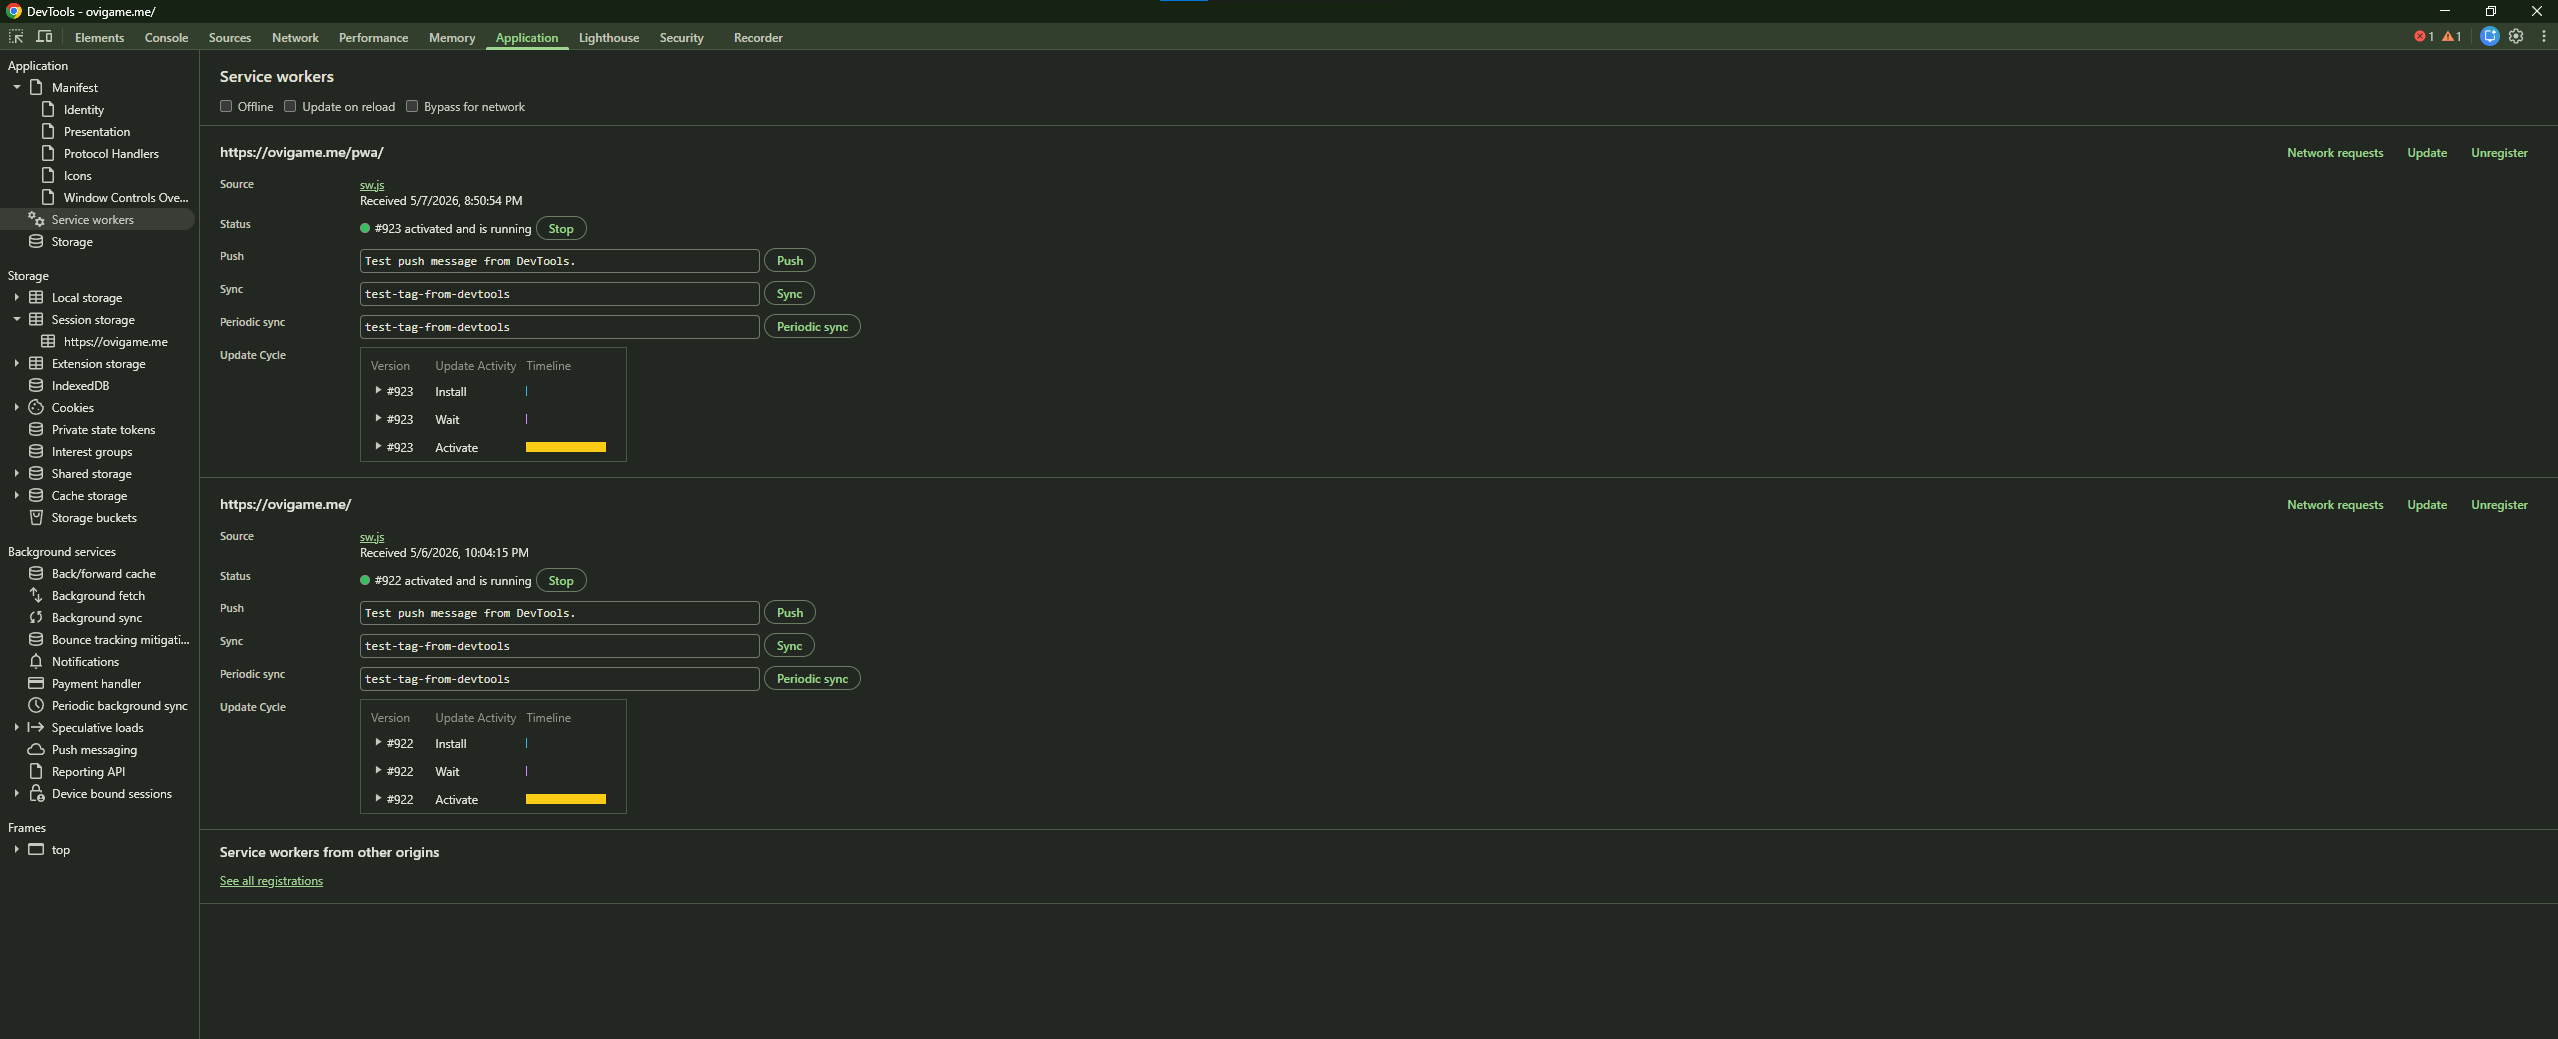This screenshot has width=2558, height=1039.
Task: Expand #922 Activate update cycle row
Action: click(x=378, y=799)
